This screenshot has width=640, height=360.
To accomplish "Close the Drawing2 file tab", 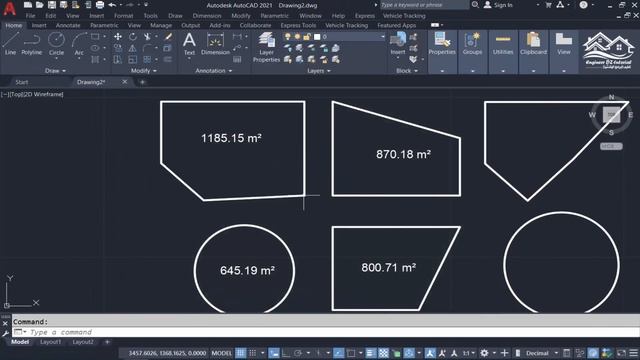I will coord(124,82).
